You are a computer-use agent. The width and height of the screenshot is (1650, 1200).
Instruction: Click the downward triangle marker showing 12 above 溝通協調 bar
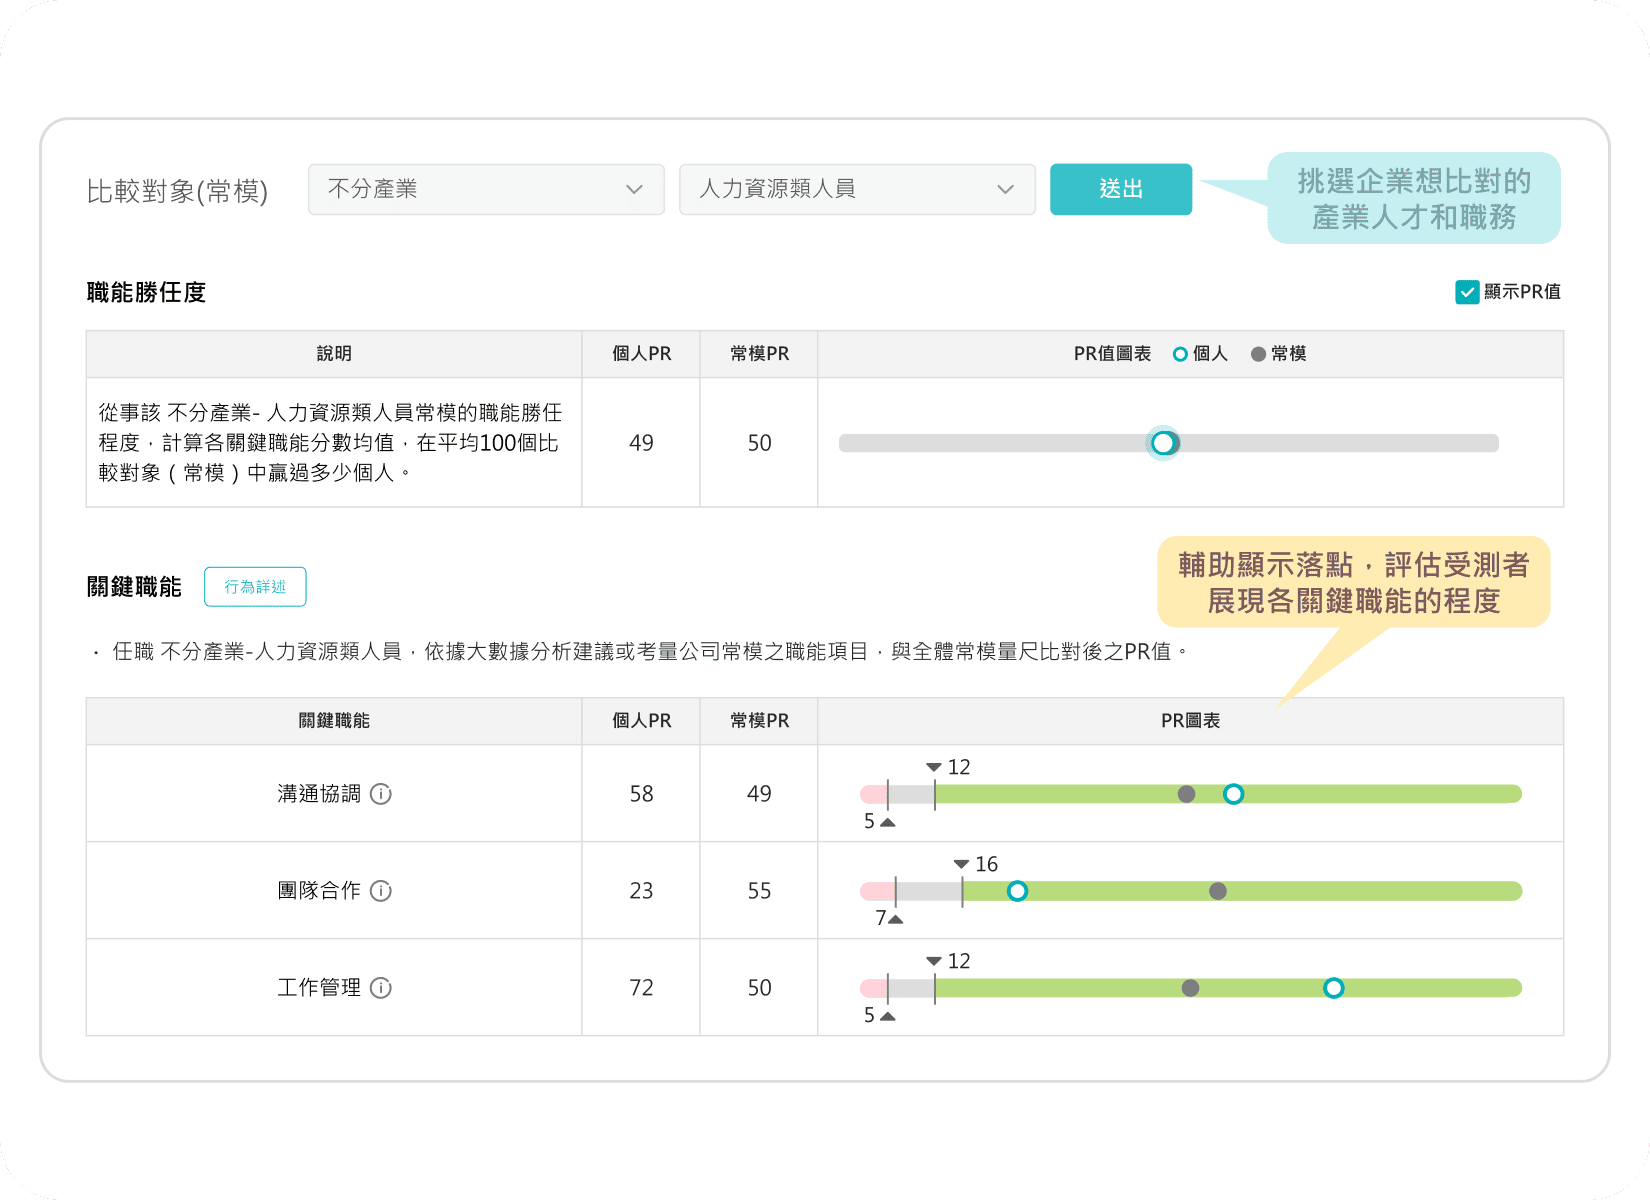(933, 766)
